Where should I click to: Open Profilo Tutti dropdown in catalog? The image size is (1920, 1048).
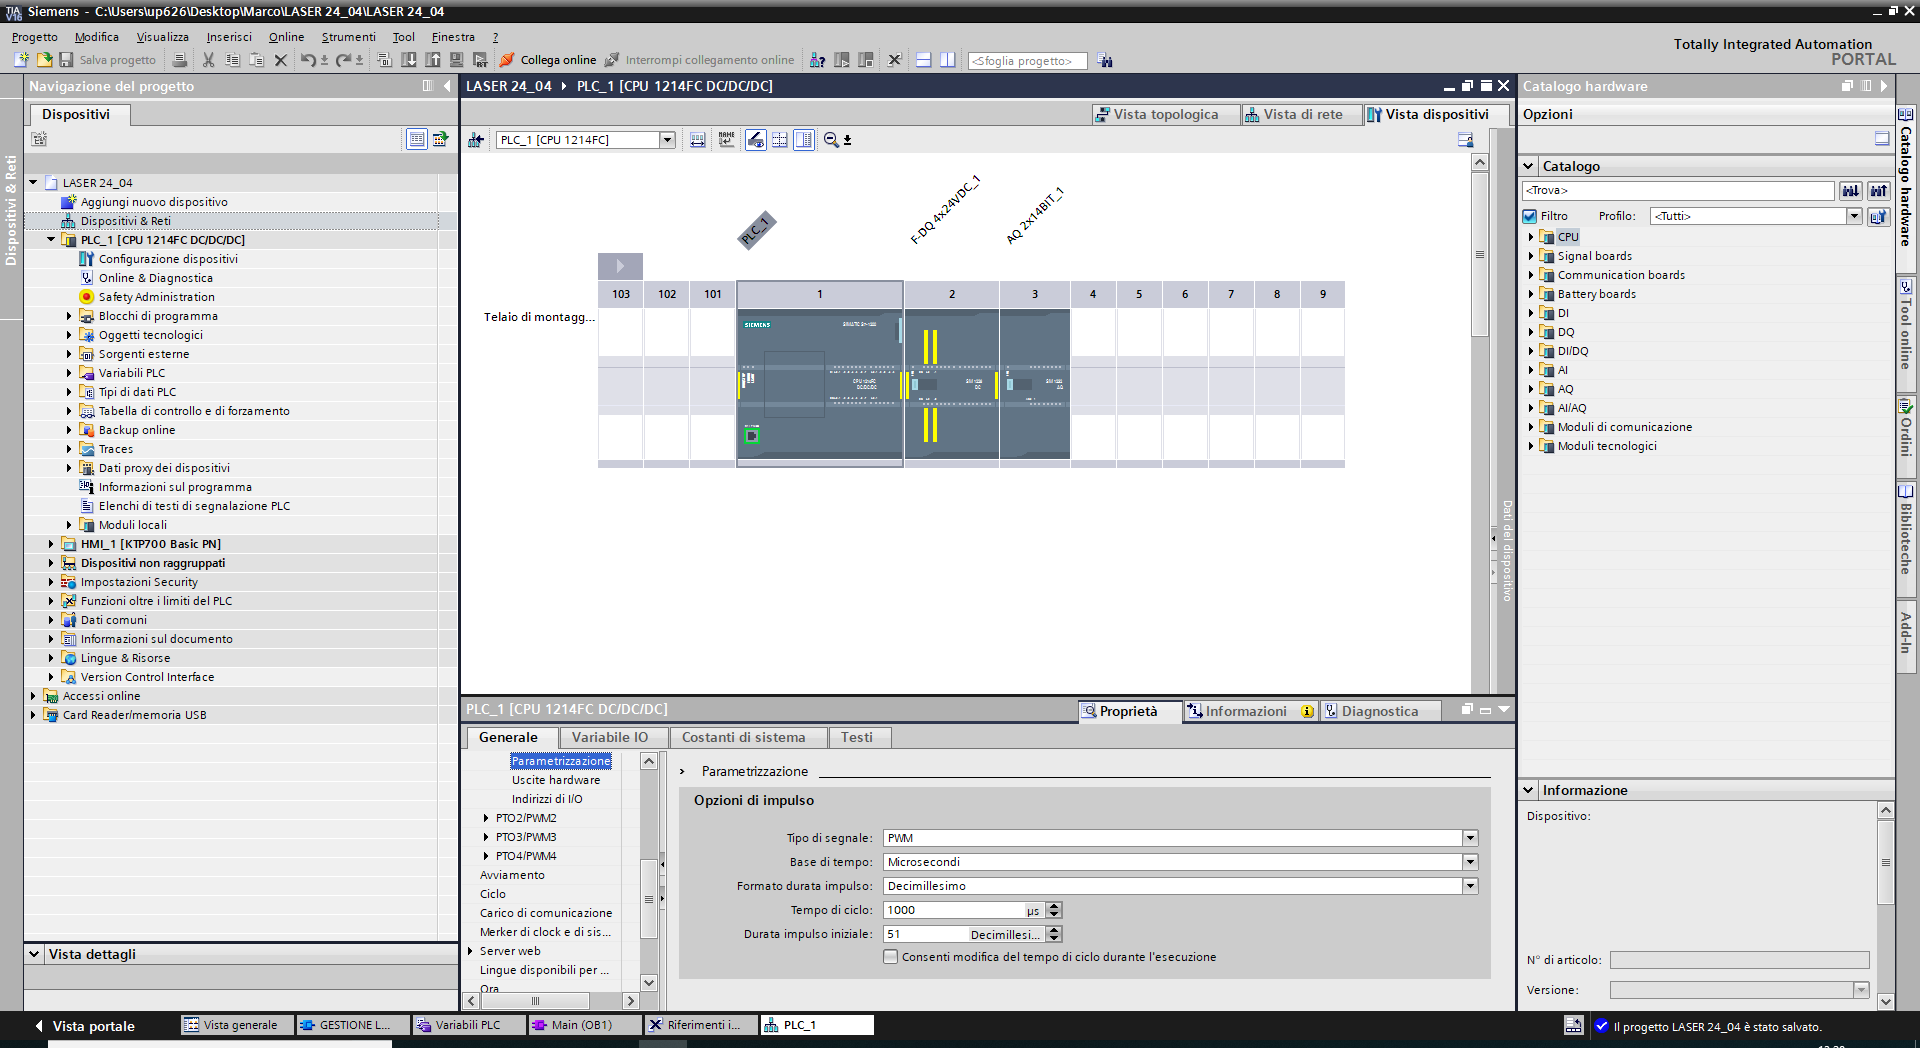pyautogui.click(x=1853, y=216)
